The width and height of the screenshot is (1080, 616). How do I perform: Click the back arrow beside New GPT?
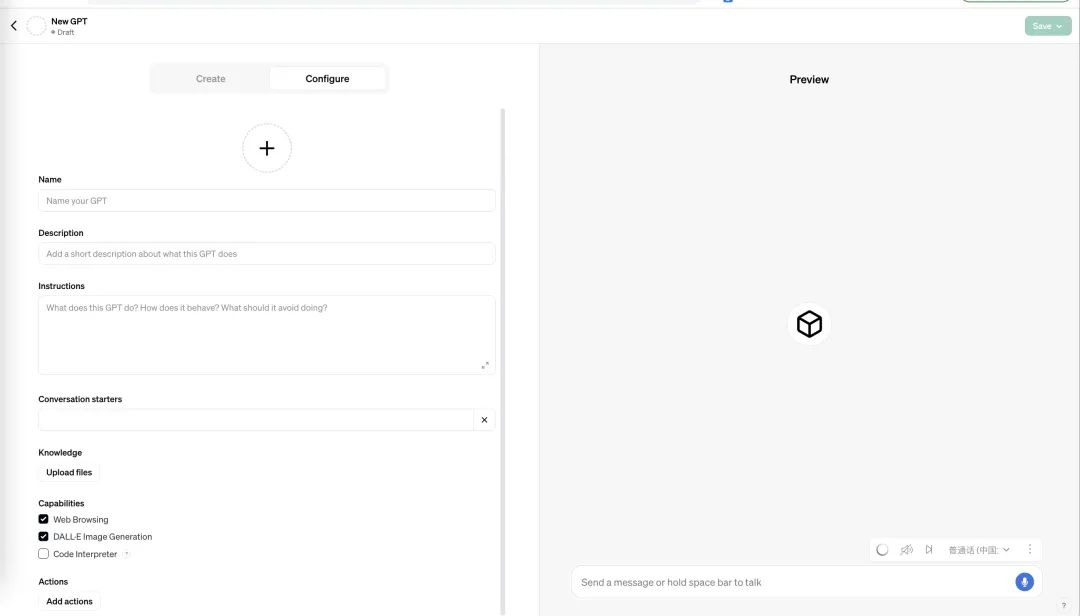point(14,26)
